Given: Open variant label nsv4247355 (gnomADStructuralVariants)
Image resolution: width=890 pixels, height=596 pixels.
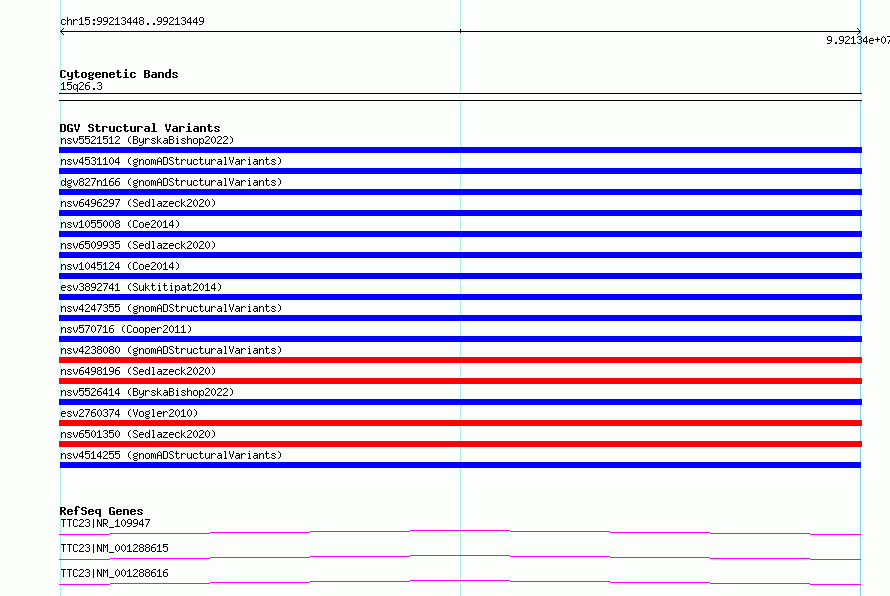Looking at the screenshot, I should pos(171,308).
